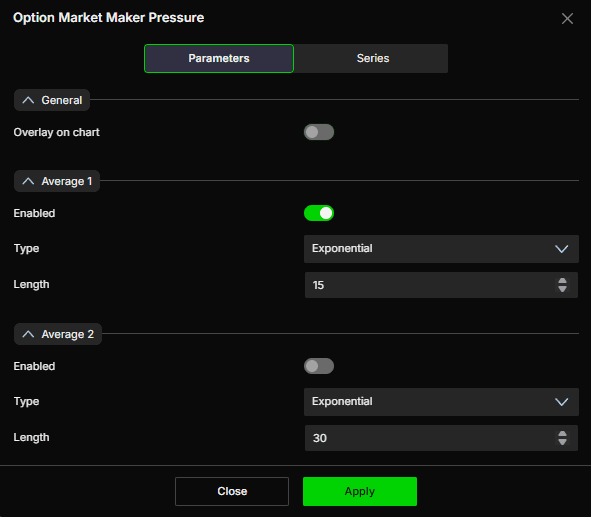Collapse the General section
Screen dimensions: 591x517
coord(52,100)
